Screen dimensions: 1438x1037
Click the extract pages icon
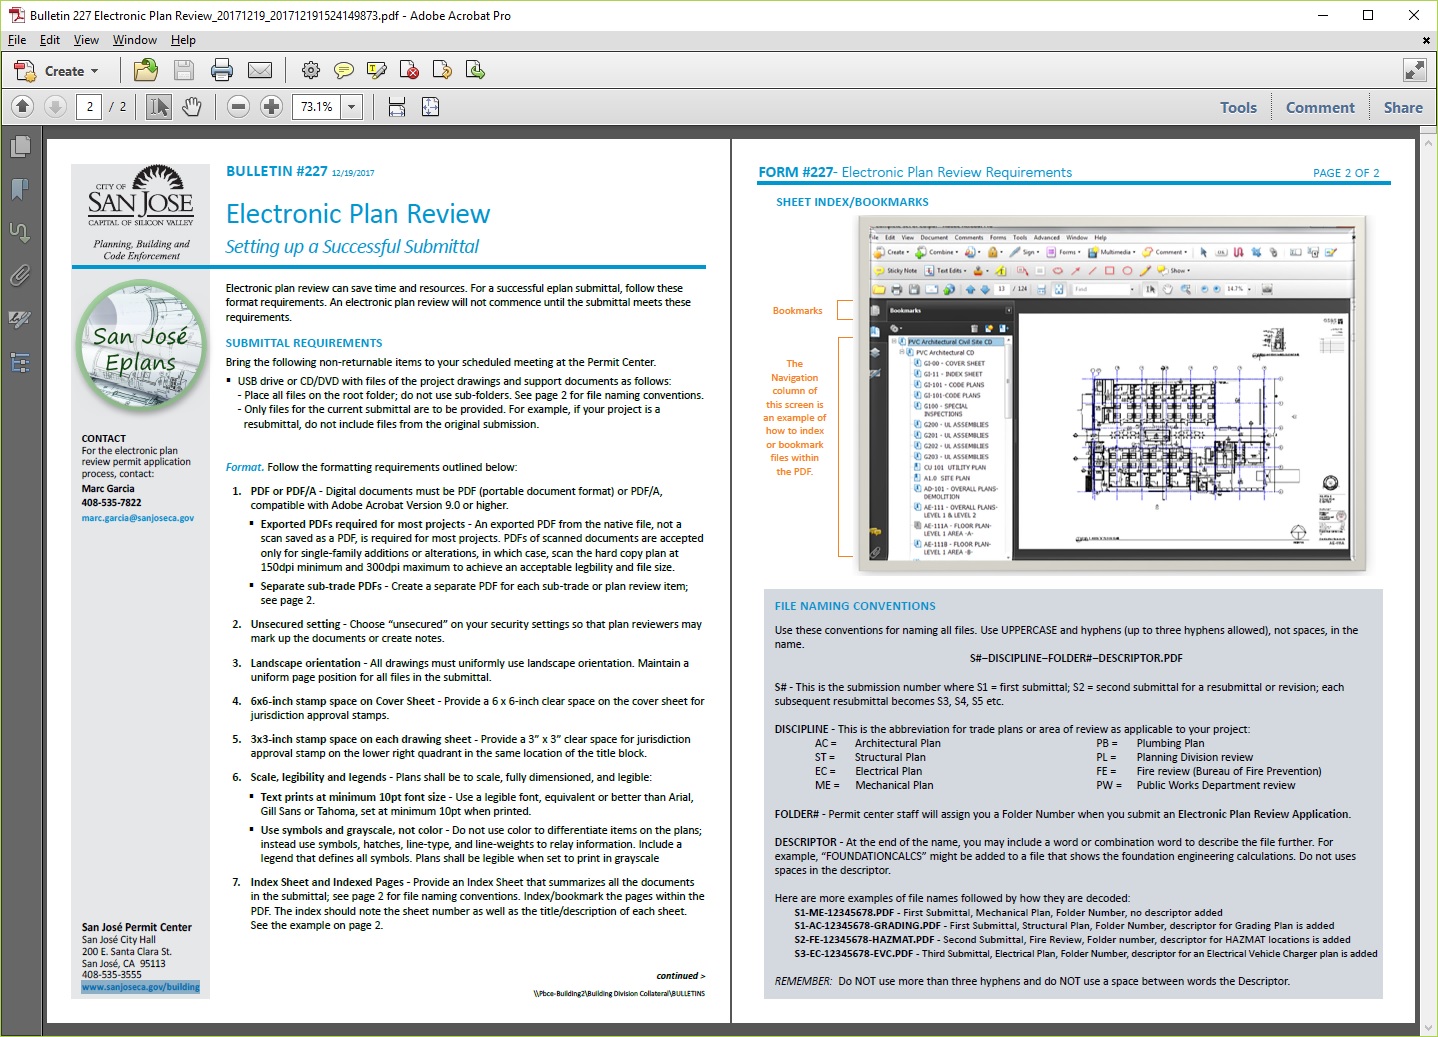442,70
